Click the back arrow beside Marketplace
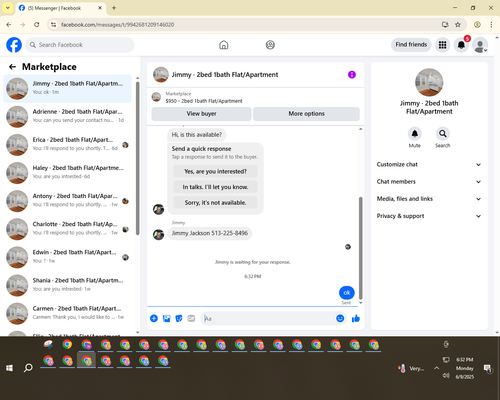The width and height of the screenshot is (500, 400). coord(12,67)
